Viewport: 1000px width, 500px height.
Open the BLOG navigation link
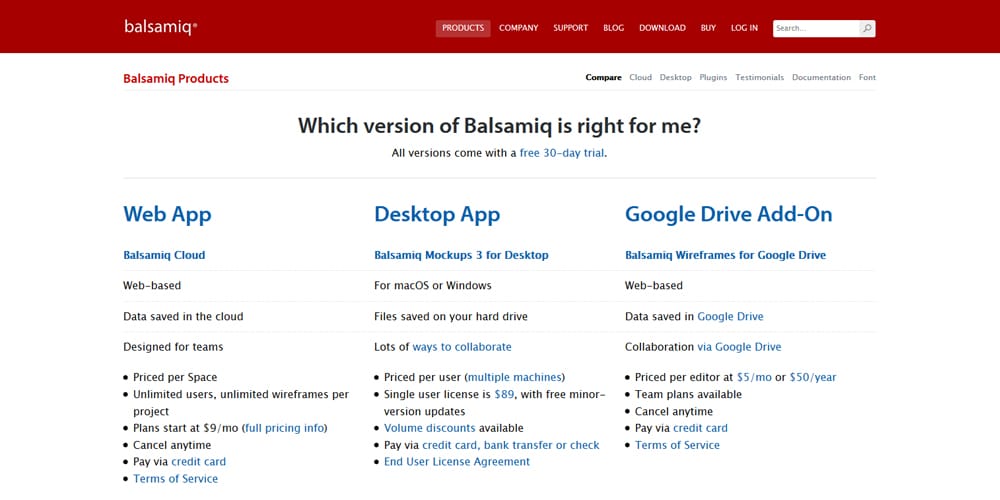614,28
